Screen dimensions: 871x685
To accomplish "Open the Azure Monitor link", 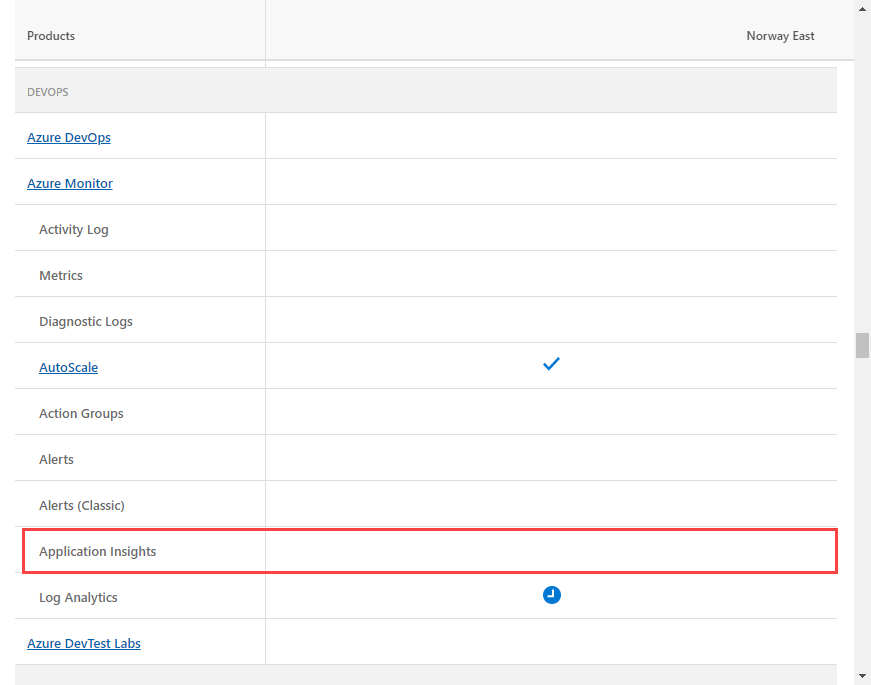I will pyautogui.click(x=70, y=183).
